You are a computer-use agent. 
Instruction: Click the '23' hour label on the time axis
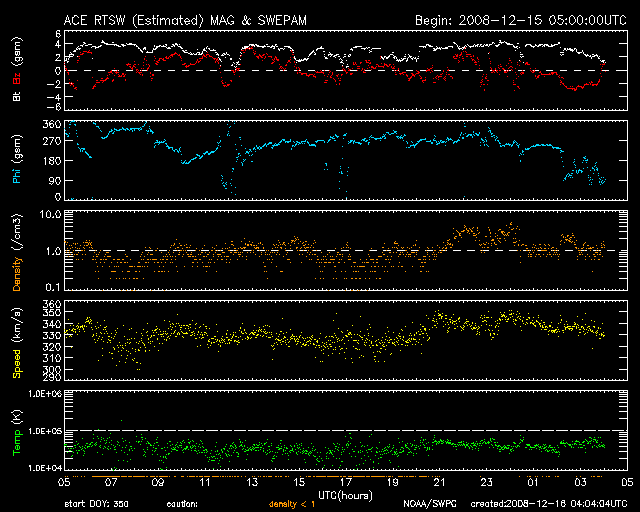487,482
